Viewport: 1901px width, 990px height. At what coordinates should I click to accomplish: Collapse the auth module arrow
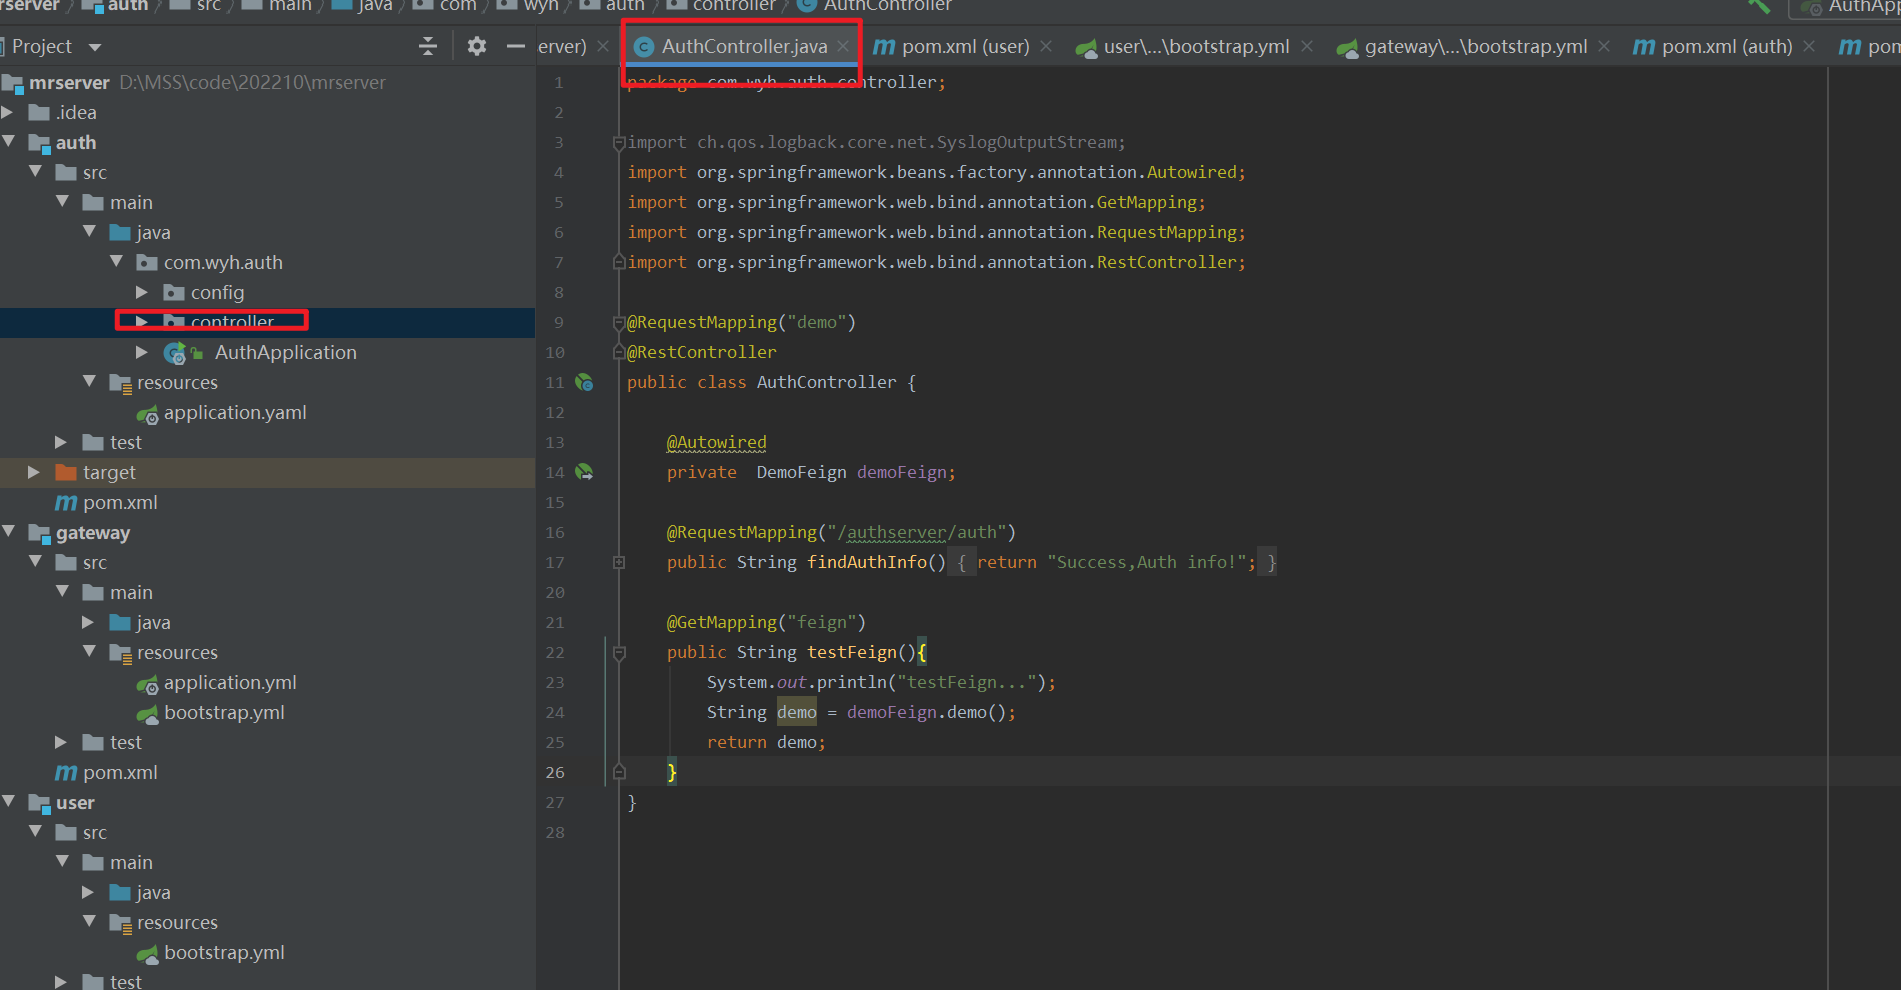[x=9, y=142]
